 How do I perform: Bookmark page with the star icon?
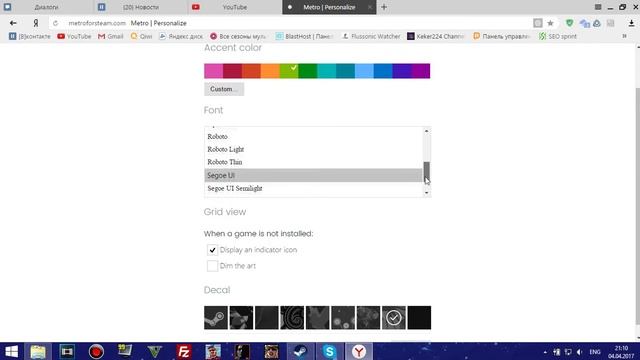tap(550, 23)
